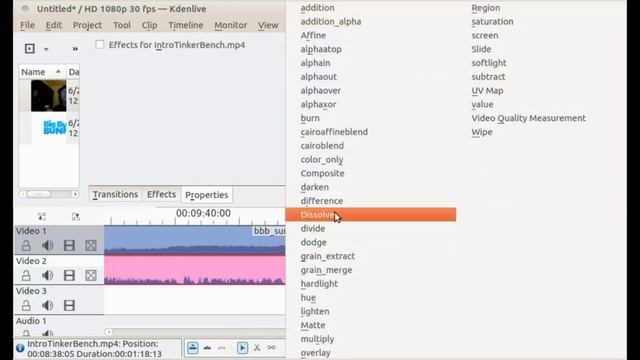Click the project bin horizontal scrollbar

(39, 194)
